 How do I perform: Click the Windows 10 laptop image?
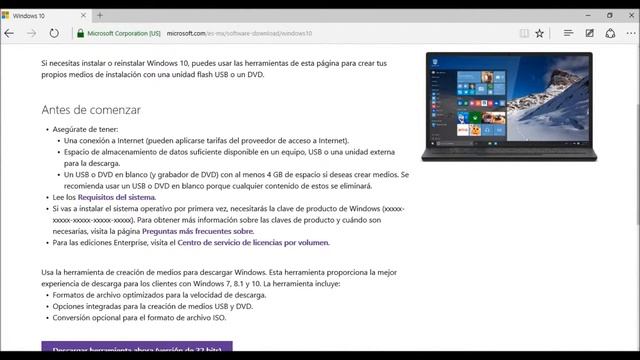pos(509,107)
